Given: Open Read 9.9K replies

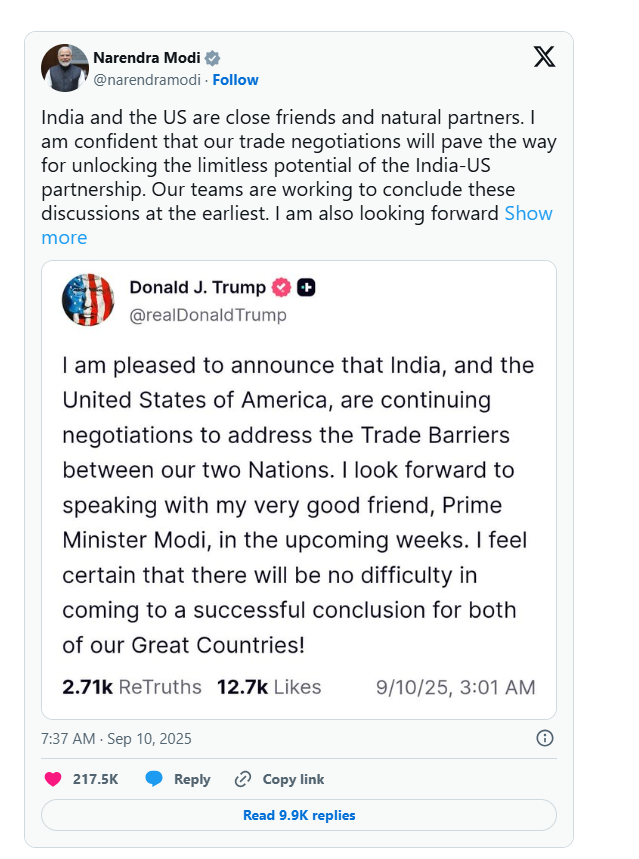Looking at the screenshot, I should (299, 815).
